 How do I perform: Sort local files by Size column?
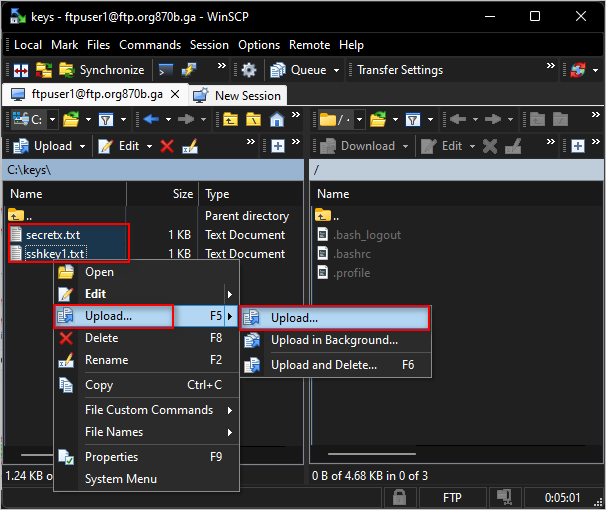tap(162, 194)
